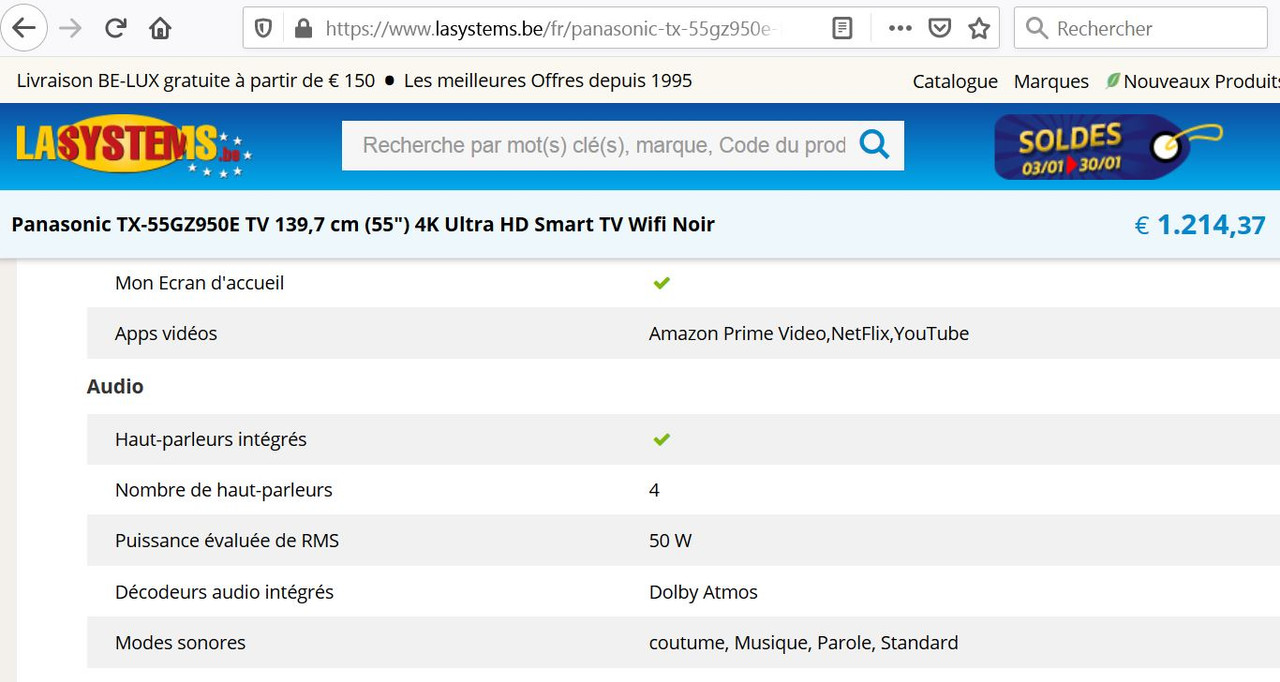The height and width of the screenshot is (682, 1280).
Task: Open the Marques menu
Action: point(1051,82)
